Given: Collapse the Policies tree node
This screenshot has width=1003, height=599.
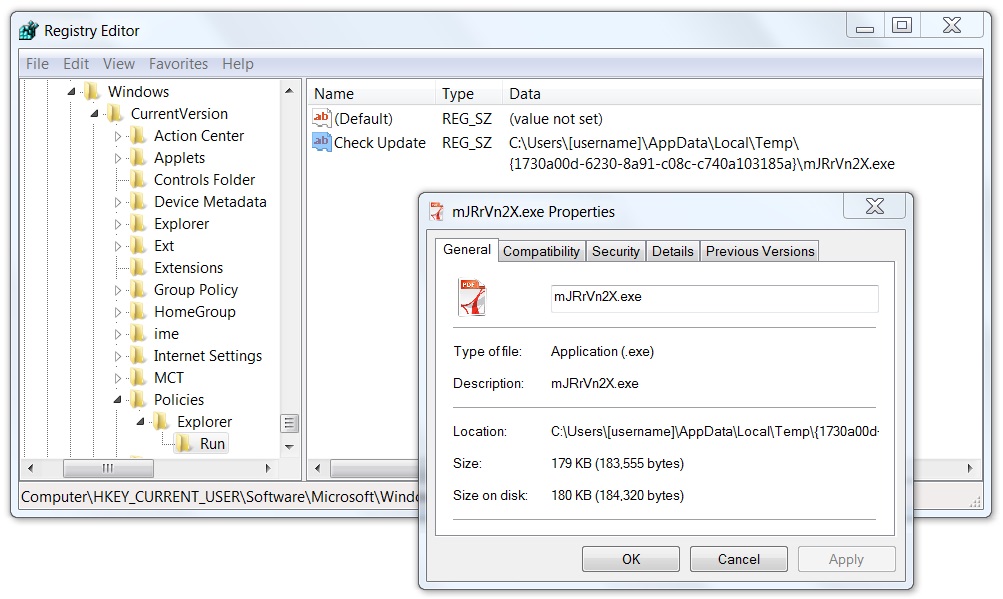Looking at the screenshot, I should tap(118, 400).
